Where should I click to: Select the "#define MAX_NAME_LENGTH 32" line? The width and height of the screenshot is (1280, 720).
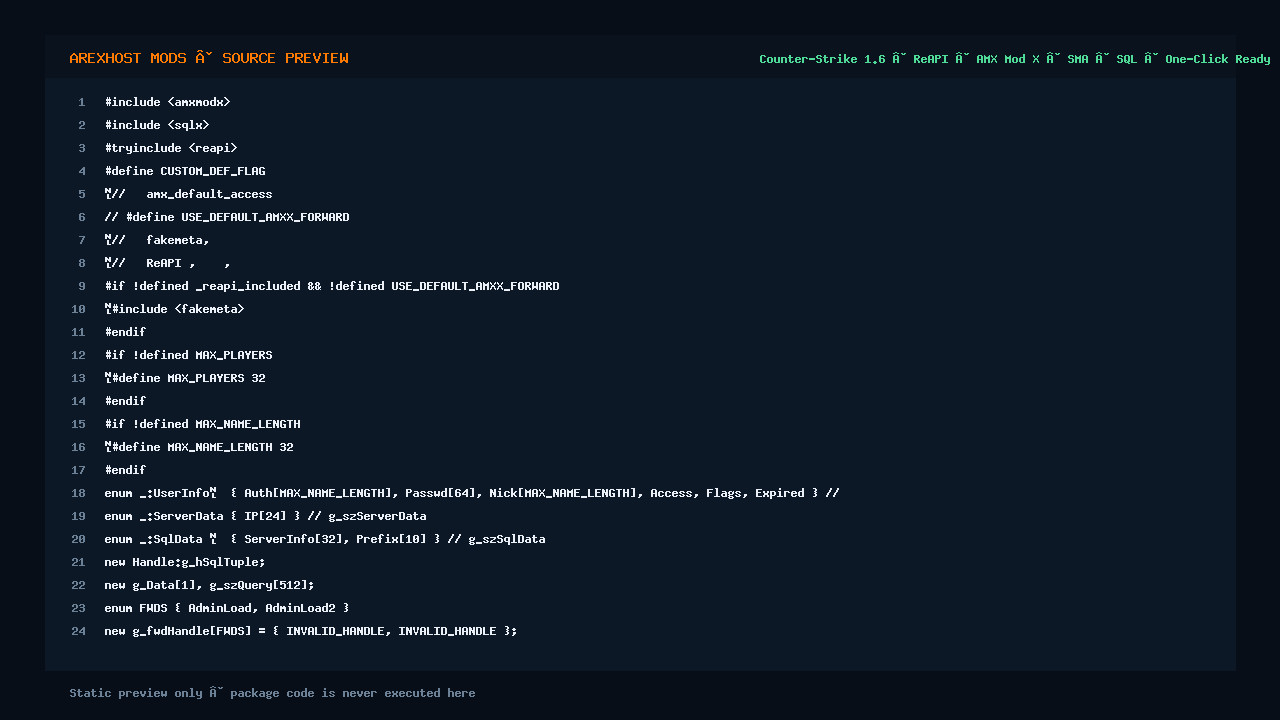199,447
